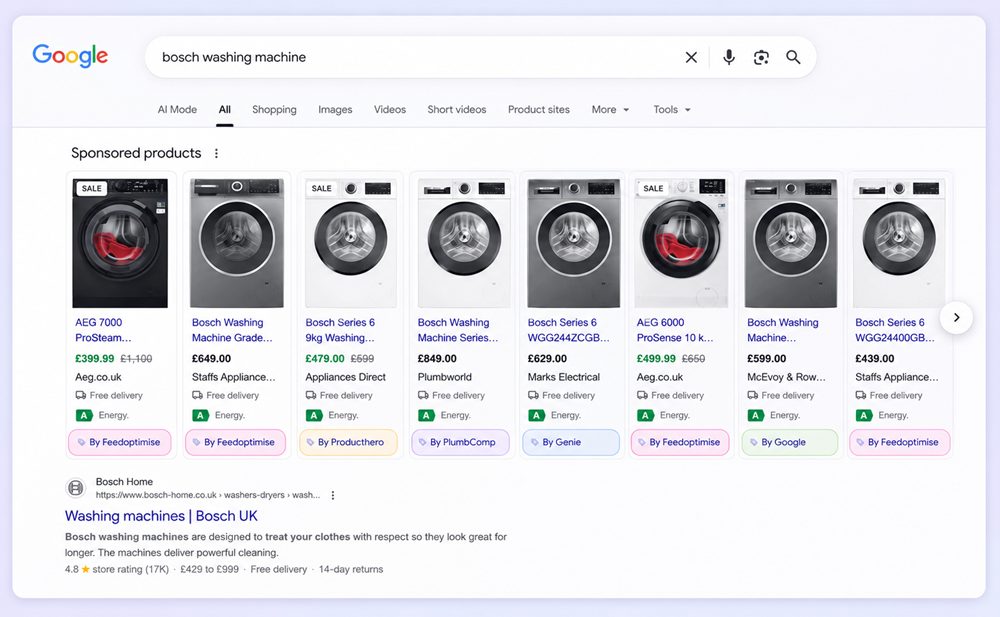The image size is (1000, 617).
Task: Click energy A badge under McEvoy & Row listing
Action: (x=755, y=415)
